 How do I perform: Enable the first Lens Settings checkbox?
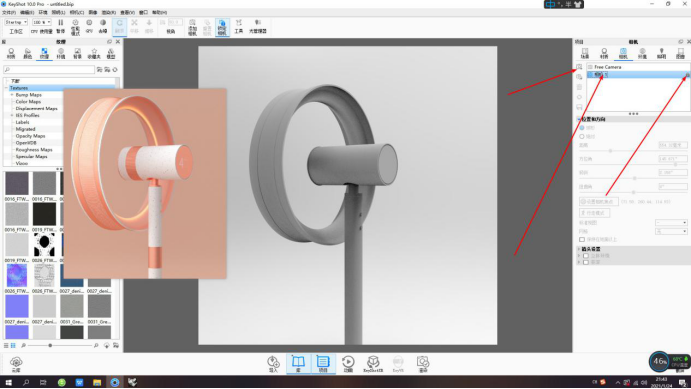(586, 256)
